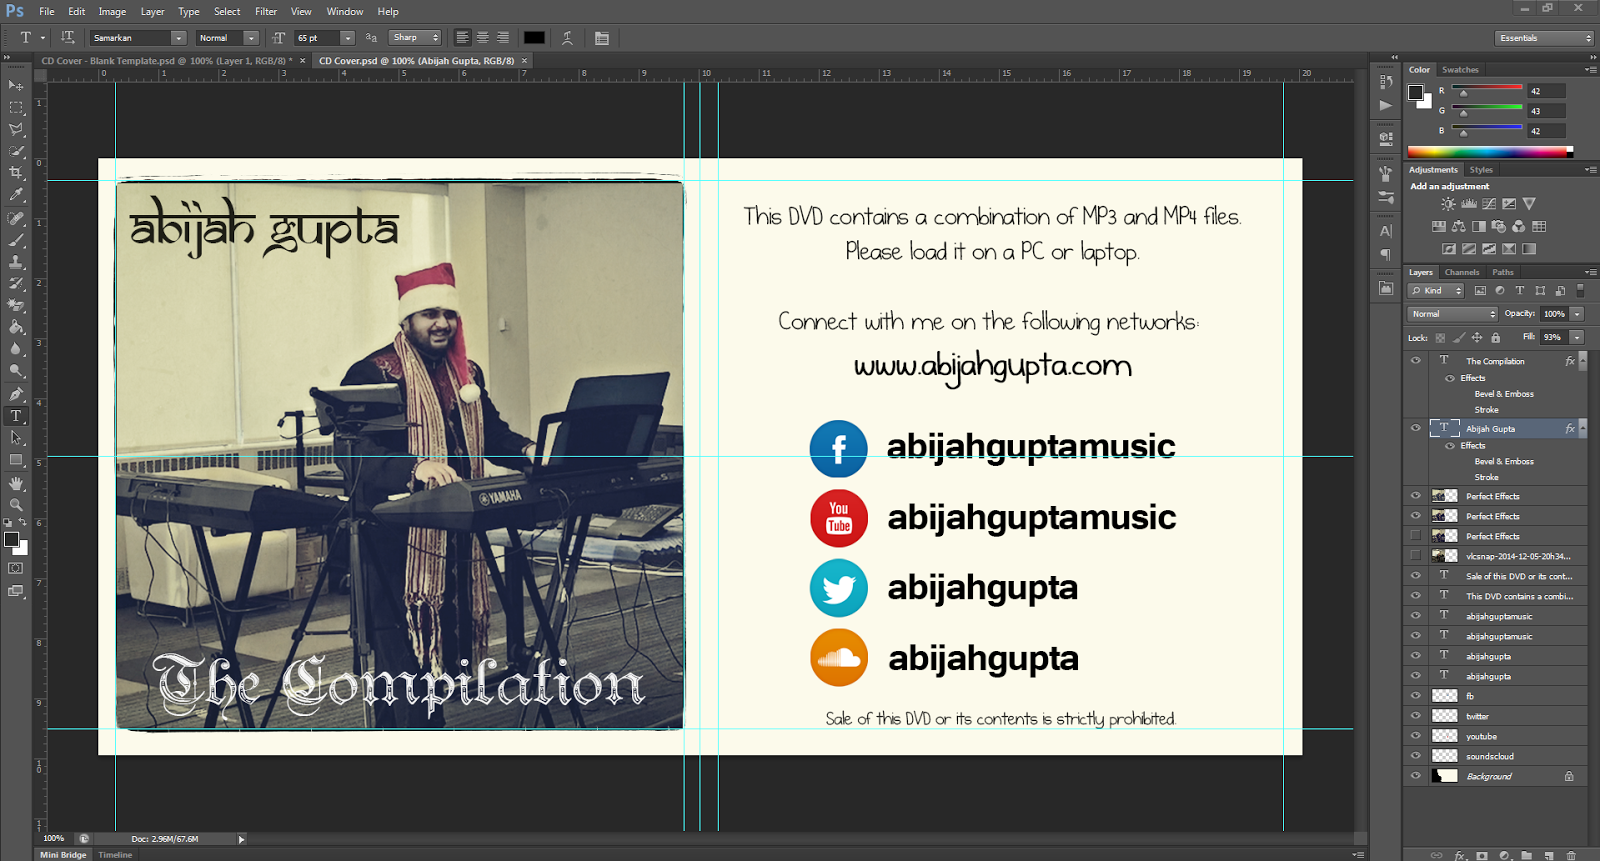Filter layers by type layers icon
The height and width of the screenshot is (861, 1600).
(x=1520, y=291)
